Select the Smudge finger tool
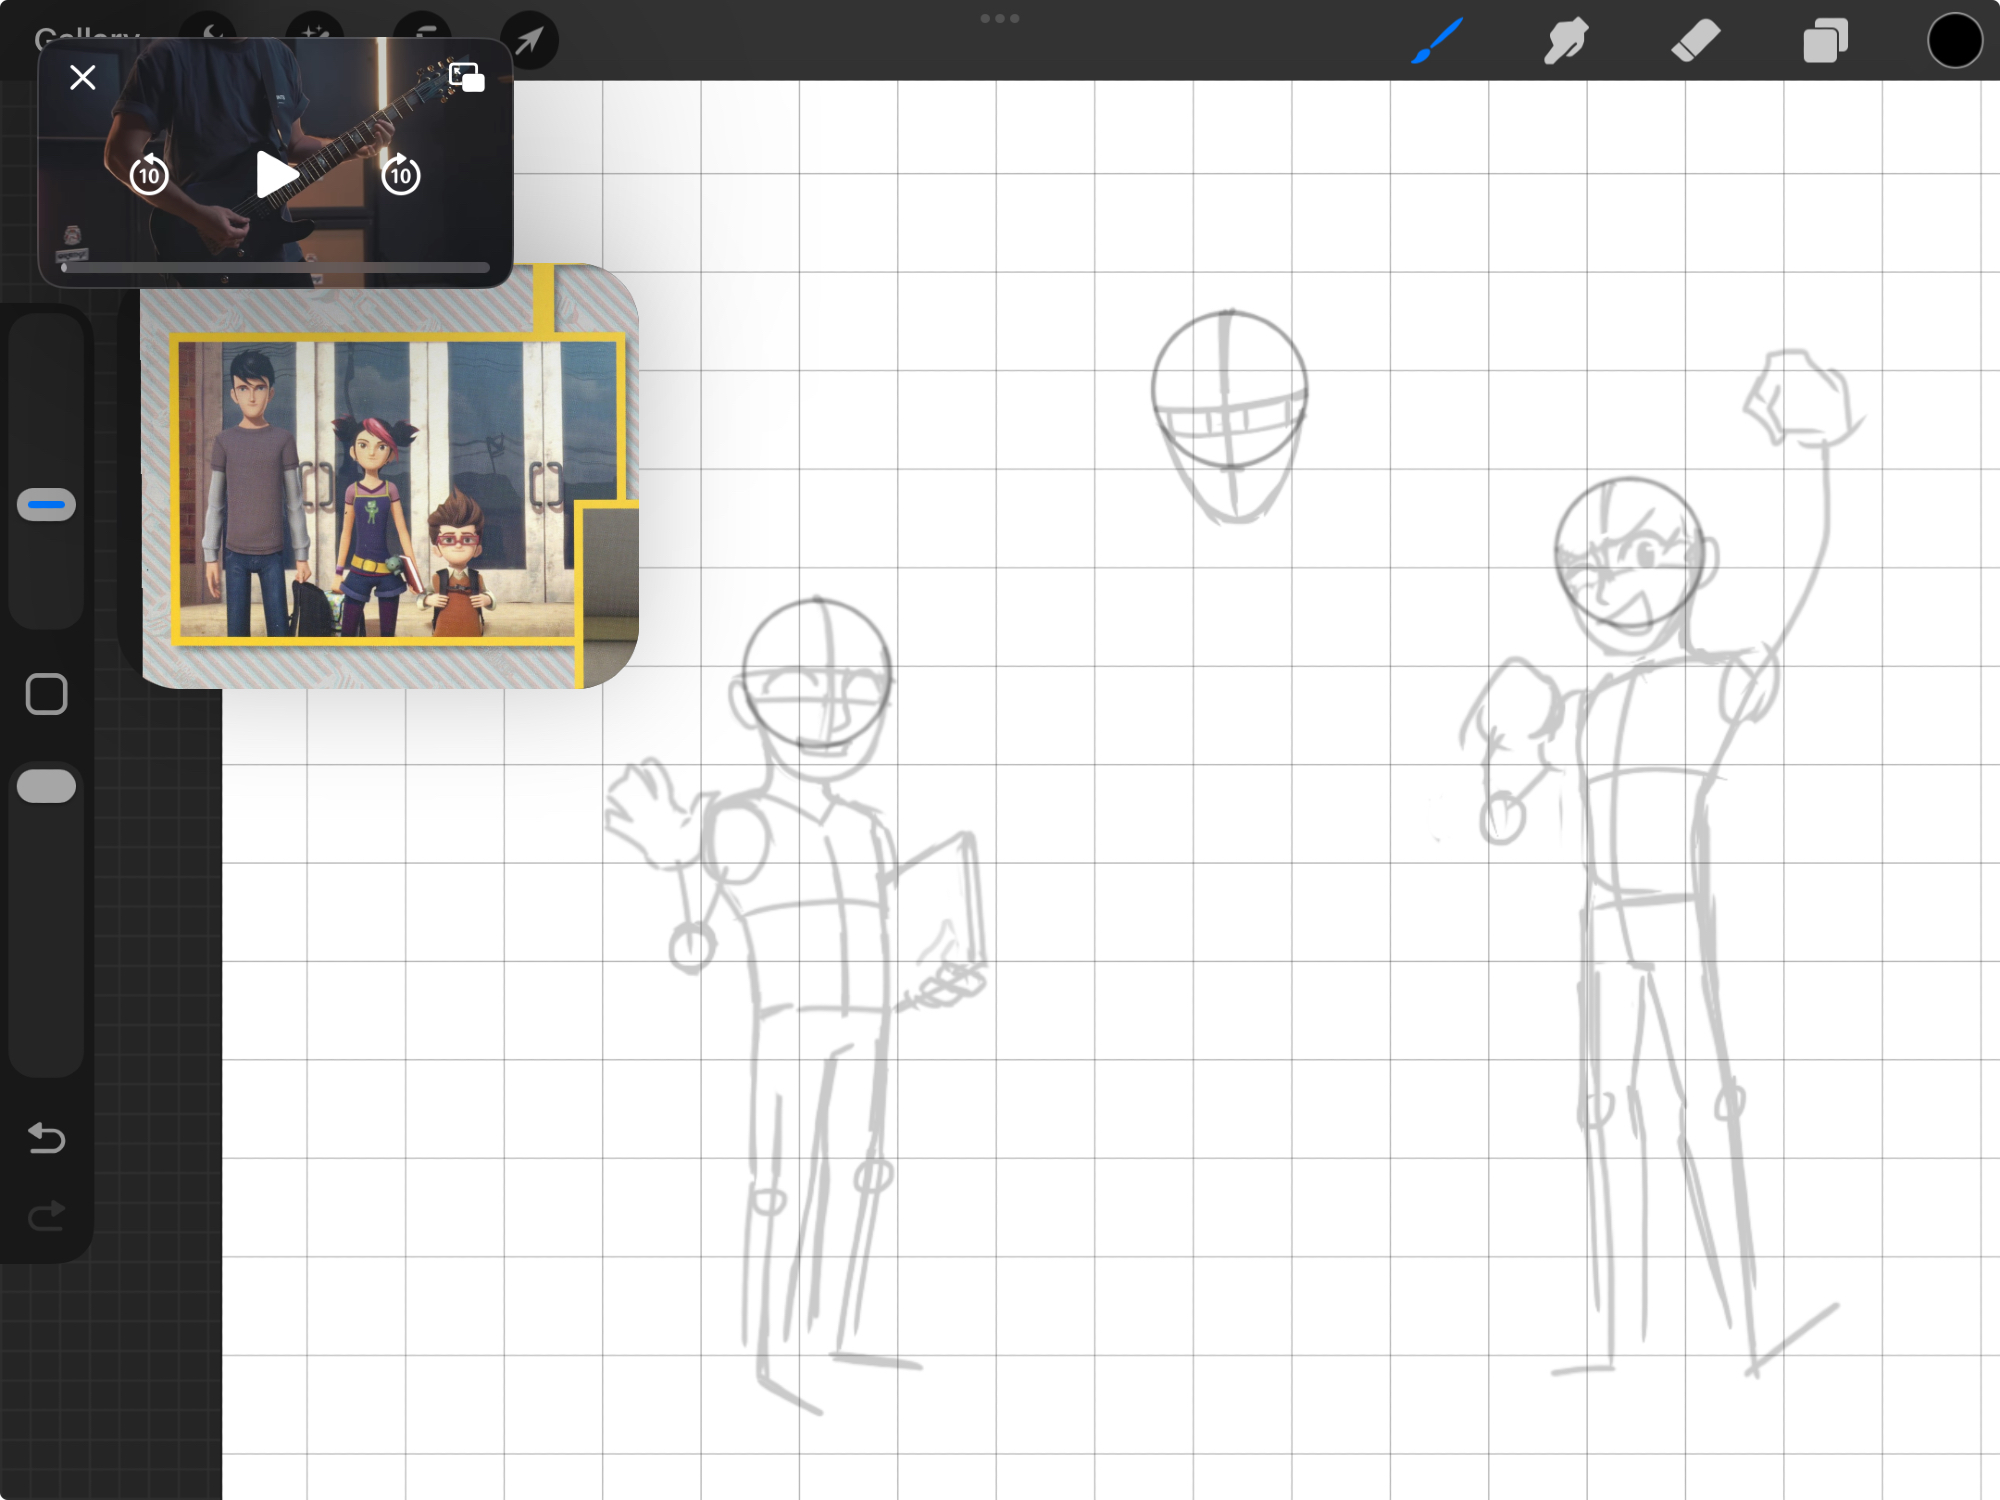 [1565, 42]
